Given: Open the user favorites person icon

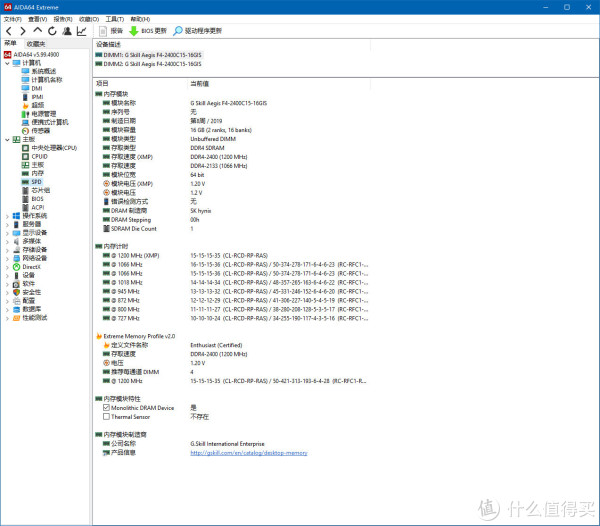Looking at the screenshot, I should (67, 31).
